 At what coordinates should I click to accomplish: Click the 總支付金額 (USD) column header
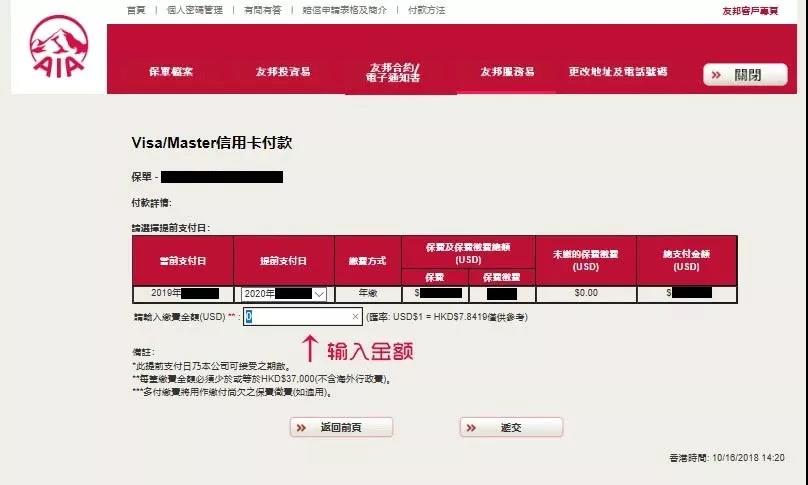[x=687, y=261]
